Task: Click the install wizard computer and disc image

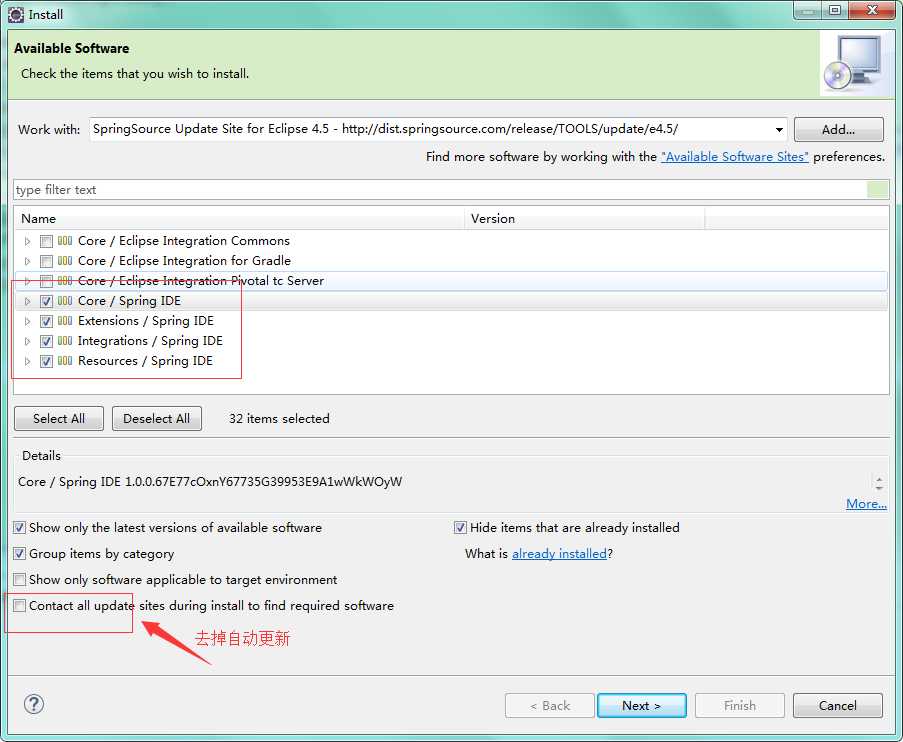Action: pyautogui.click(x=853, y=64)
